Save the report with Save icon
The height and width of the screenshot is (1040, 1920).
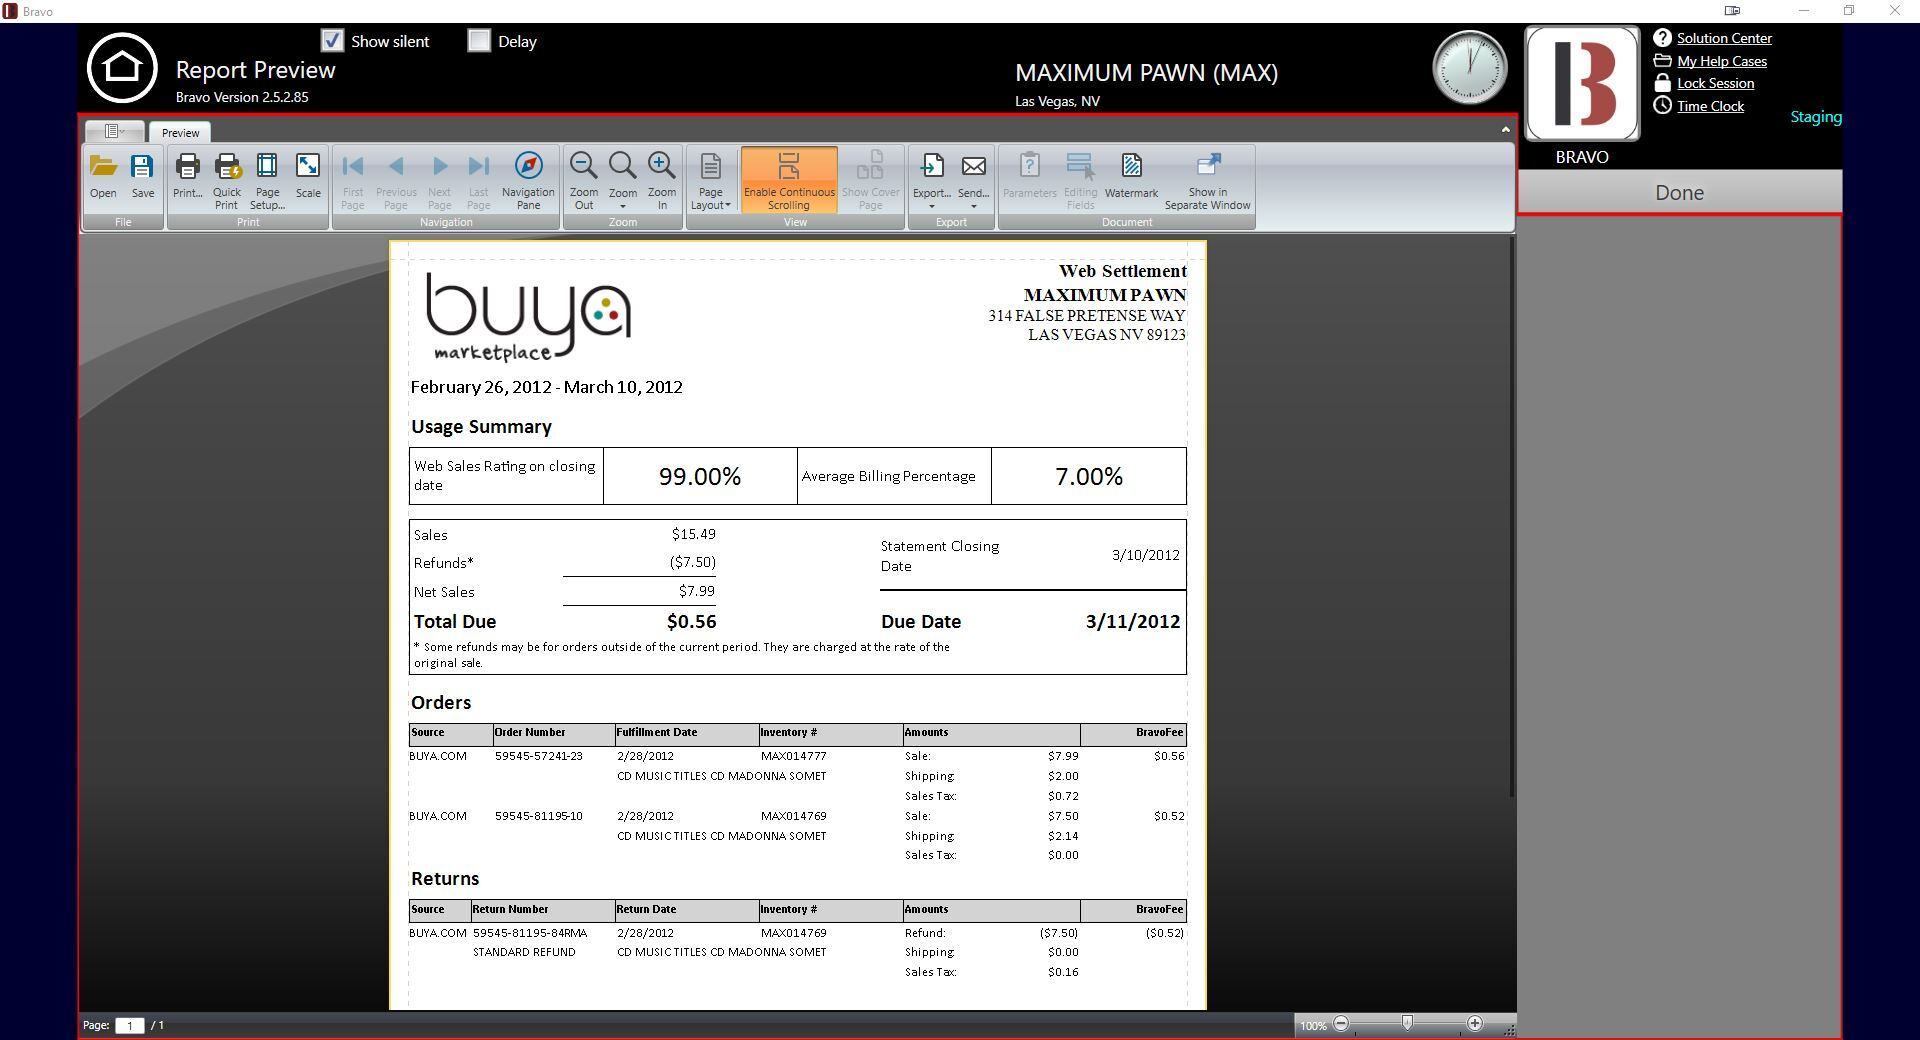(143, 178)
